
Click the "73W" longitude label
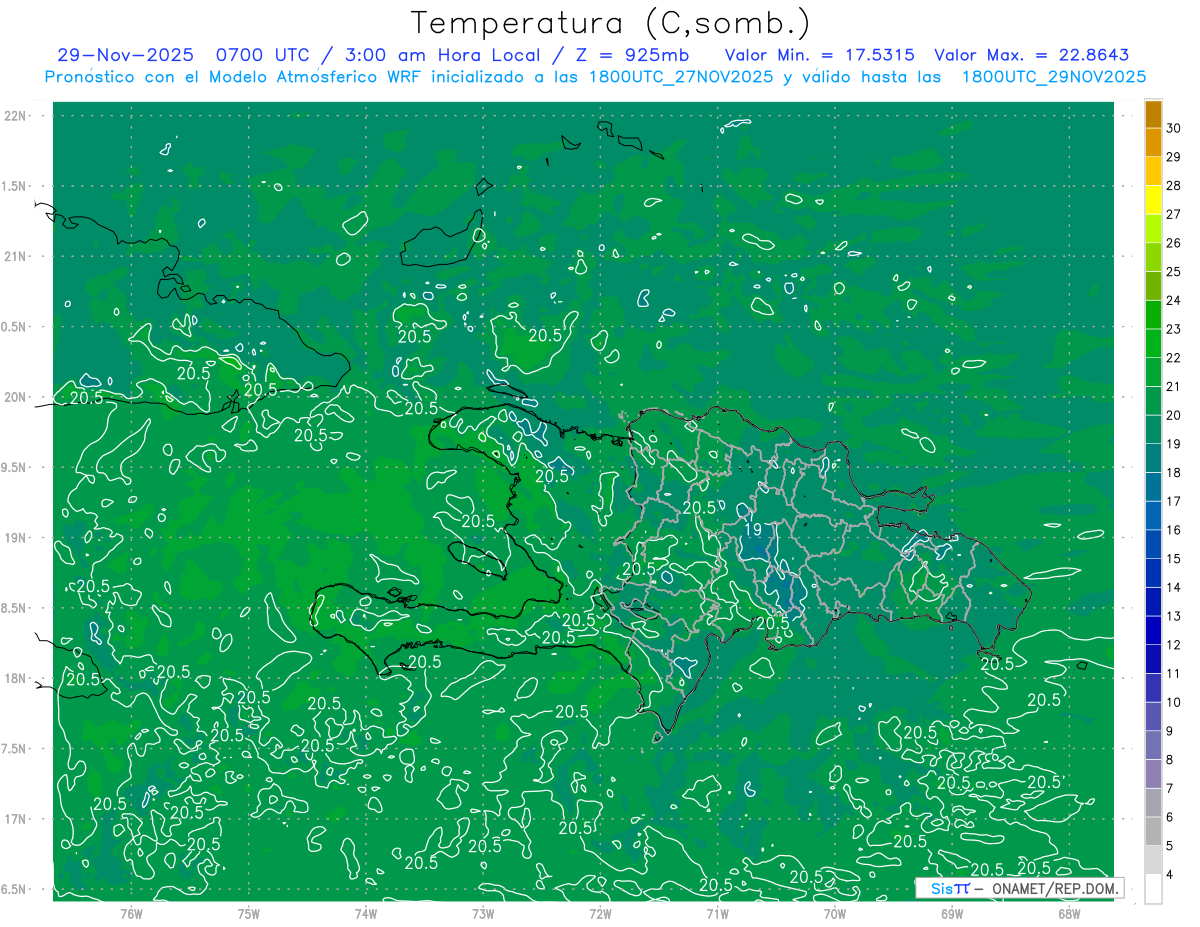click(483, 913)
